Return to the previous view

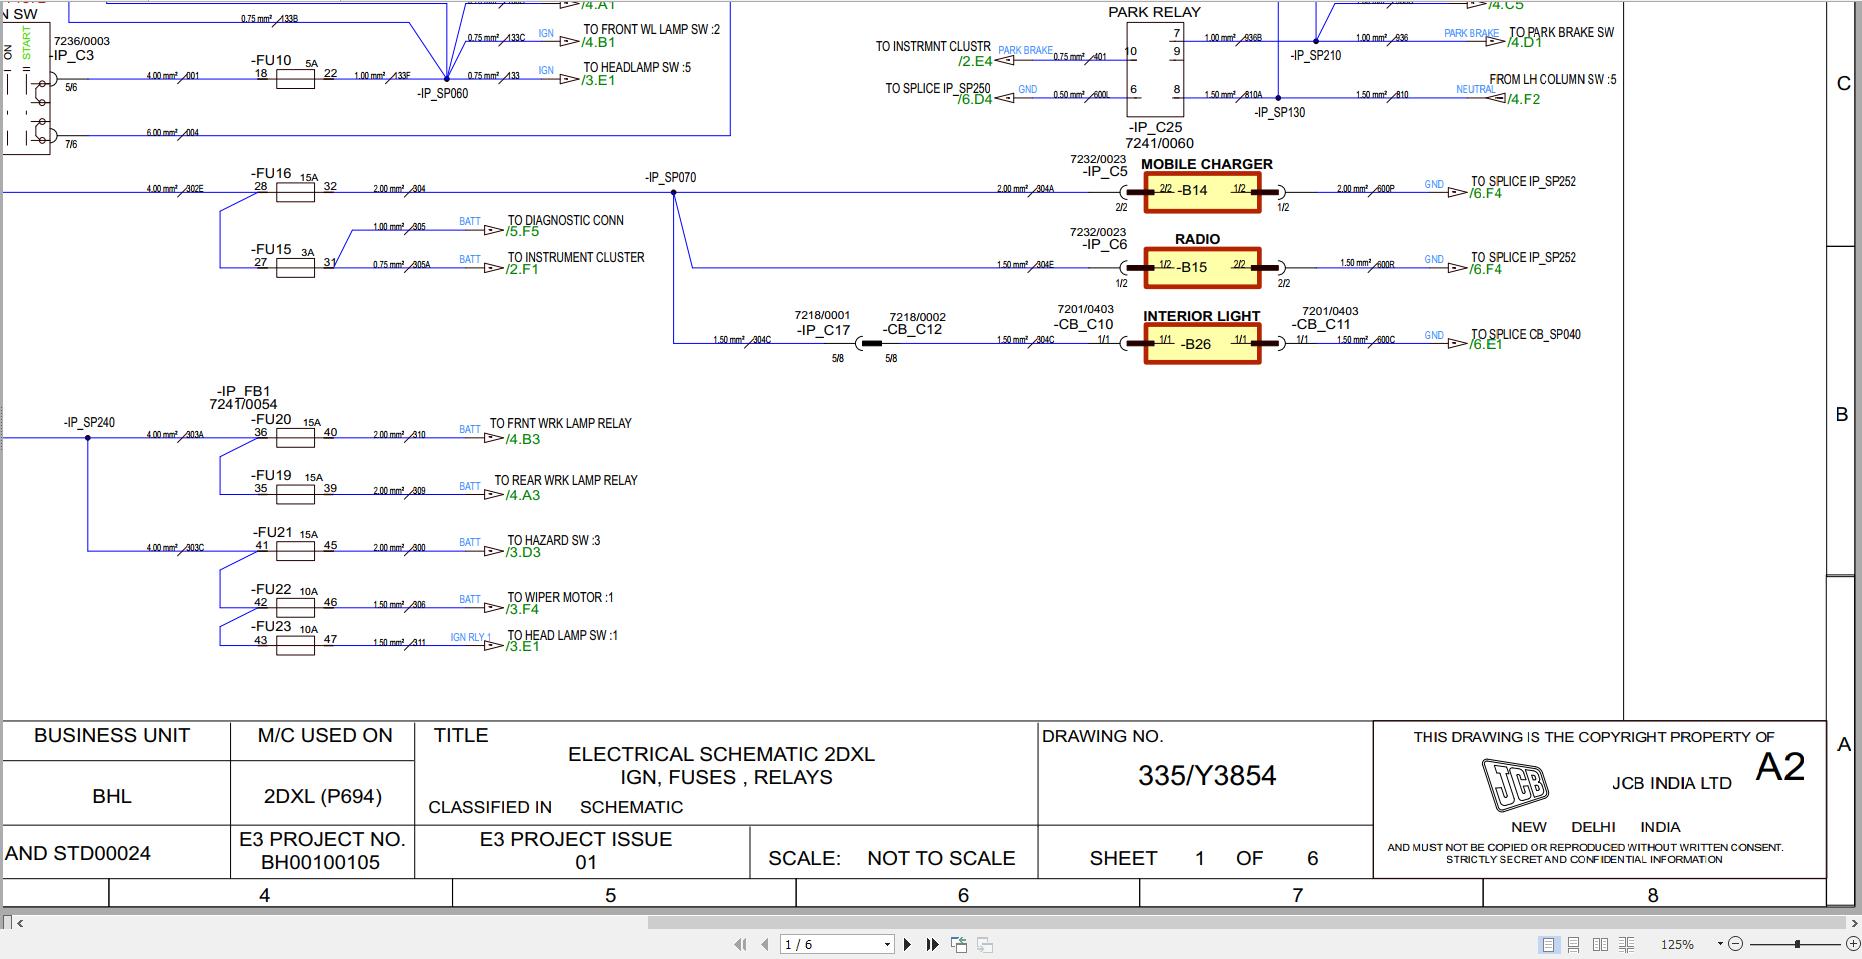tap(959, 943)
